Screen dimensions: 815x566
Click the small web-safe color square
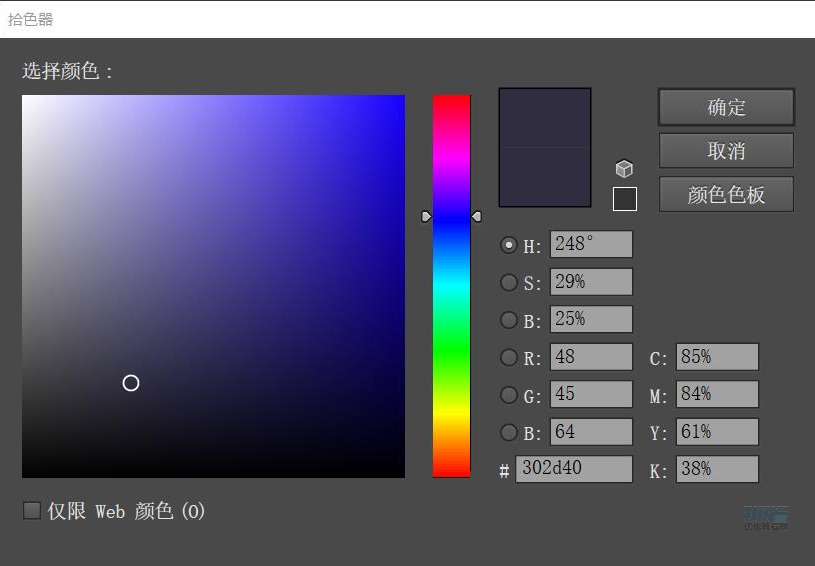click(x=624, y=199)
